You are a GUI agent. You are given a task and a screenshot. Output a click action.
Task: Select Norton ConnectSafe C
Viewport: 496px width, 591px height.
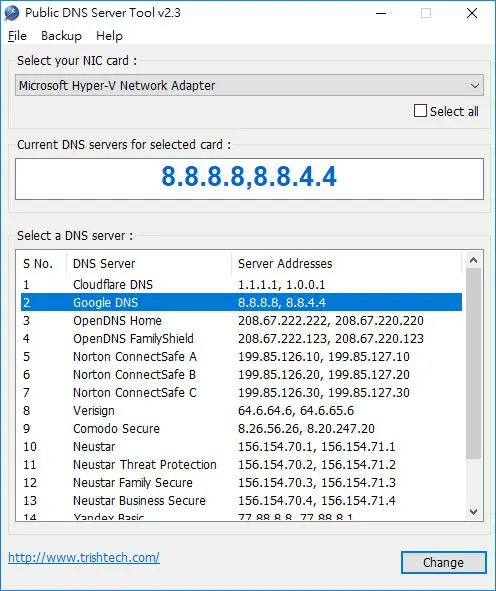point(241,393)
